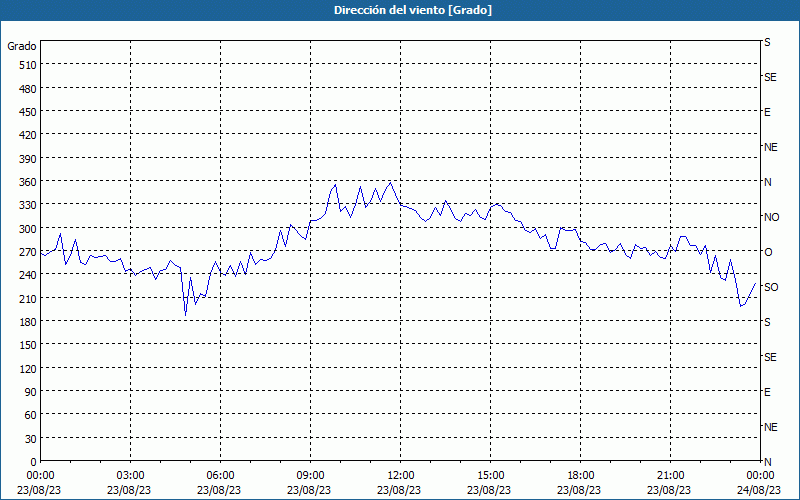Click the 210 degree axis label
800x500 pixels.
tap(28, 299)
